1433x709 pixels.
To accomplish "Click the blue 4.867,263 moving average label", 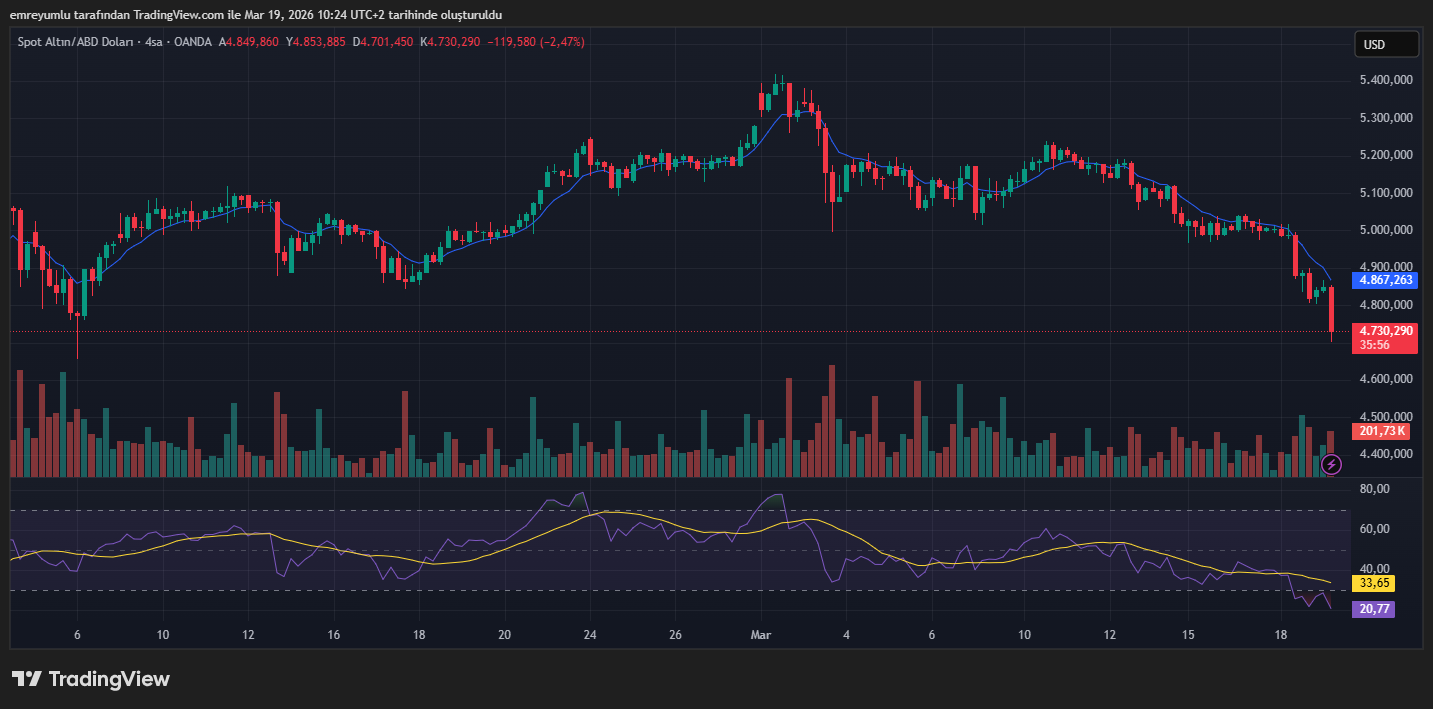I will [x=1386, y=280].
